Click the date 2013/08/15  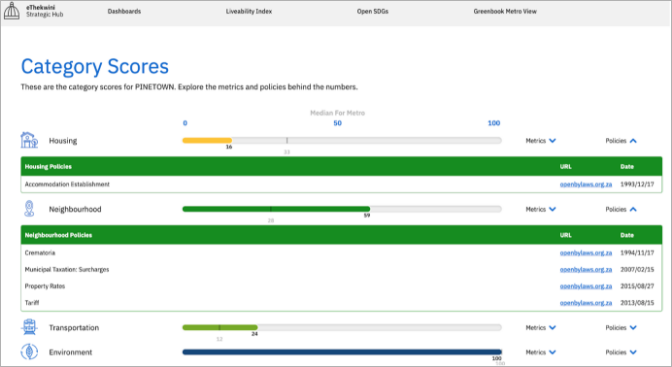tap(637, 303)
